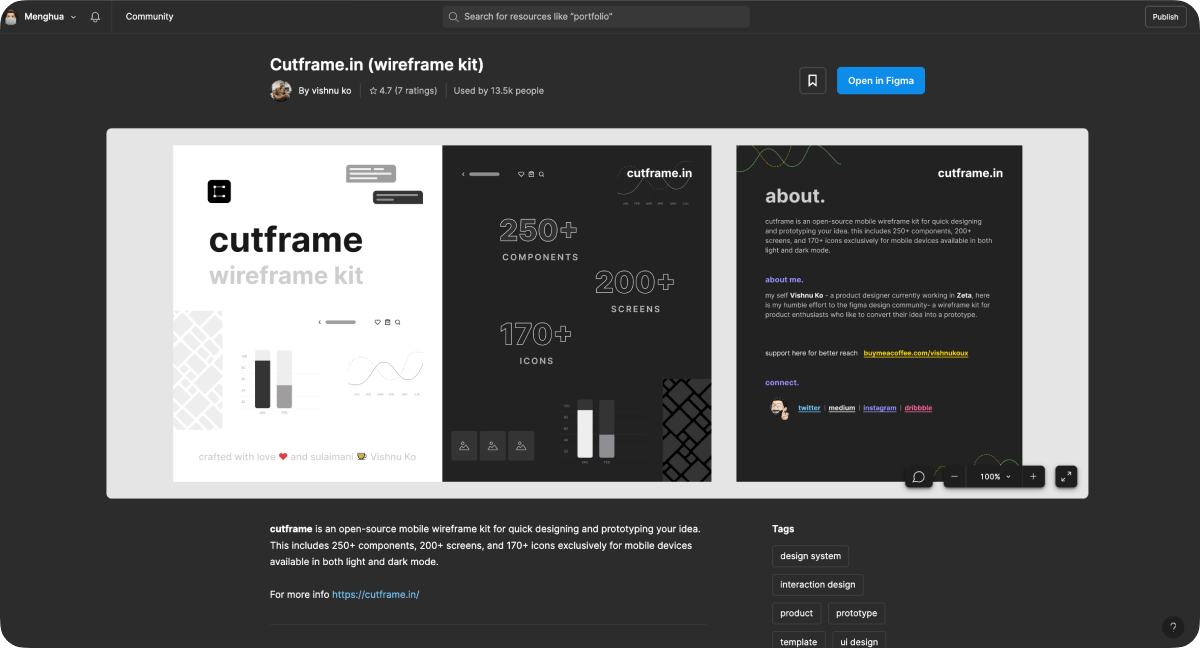Click buymeacoffee.com/vishnukoux link in preview
Viewport: 1200px width, 648px height.
pyautogui.click(x=916, y=353)
